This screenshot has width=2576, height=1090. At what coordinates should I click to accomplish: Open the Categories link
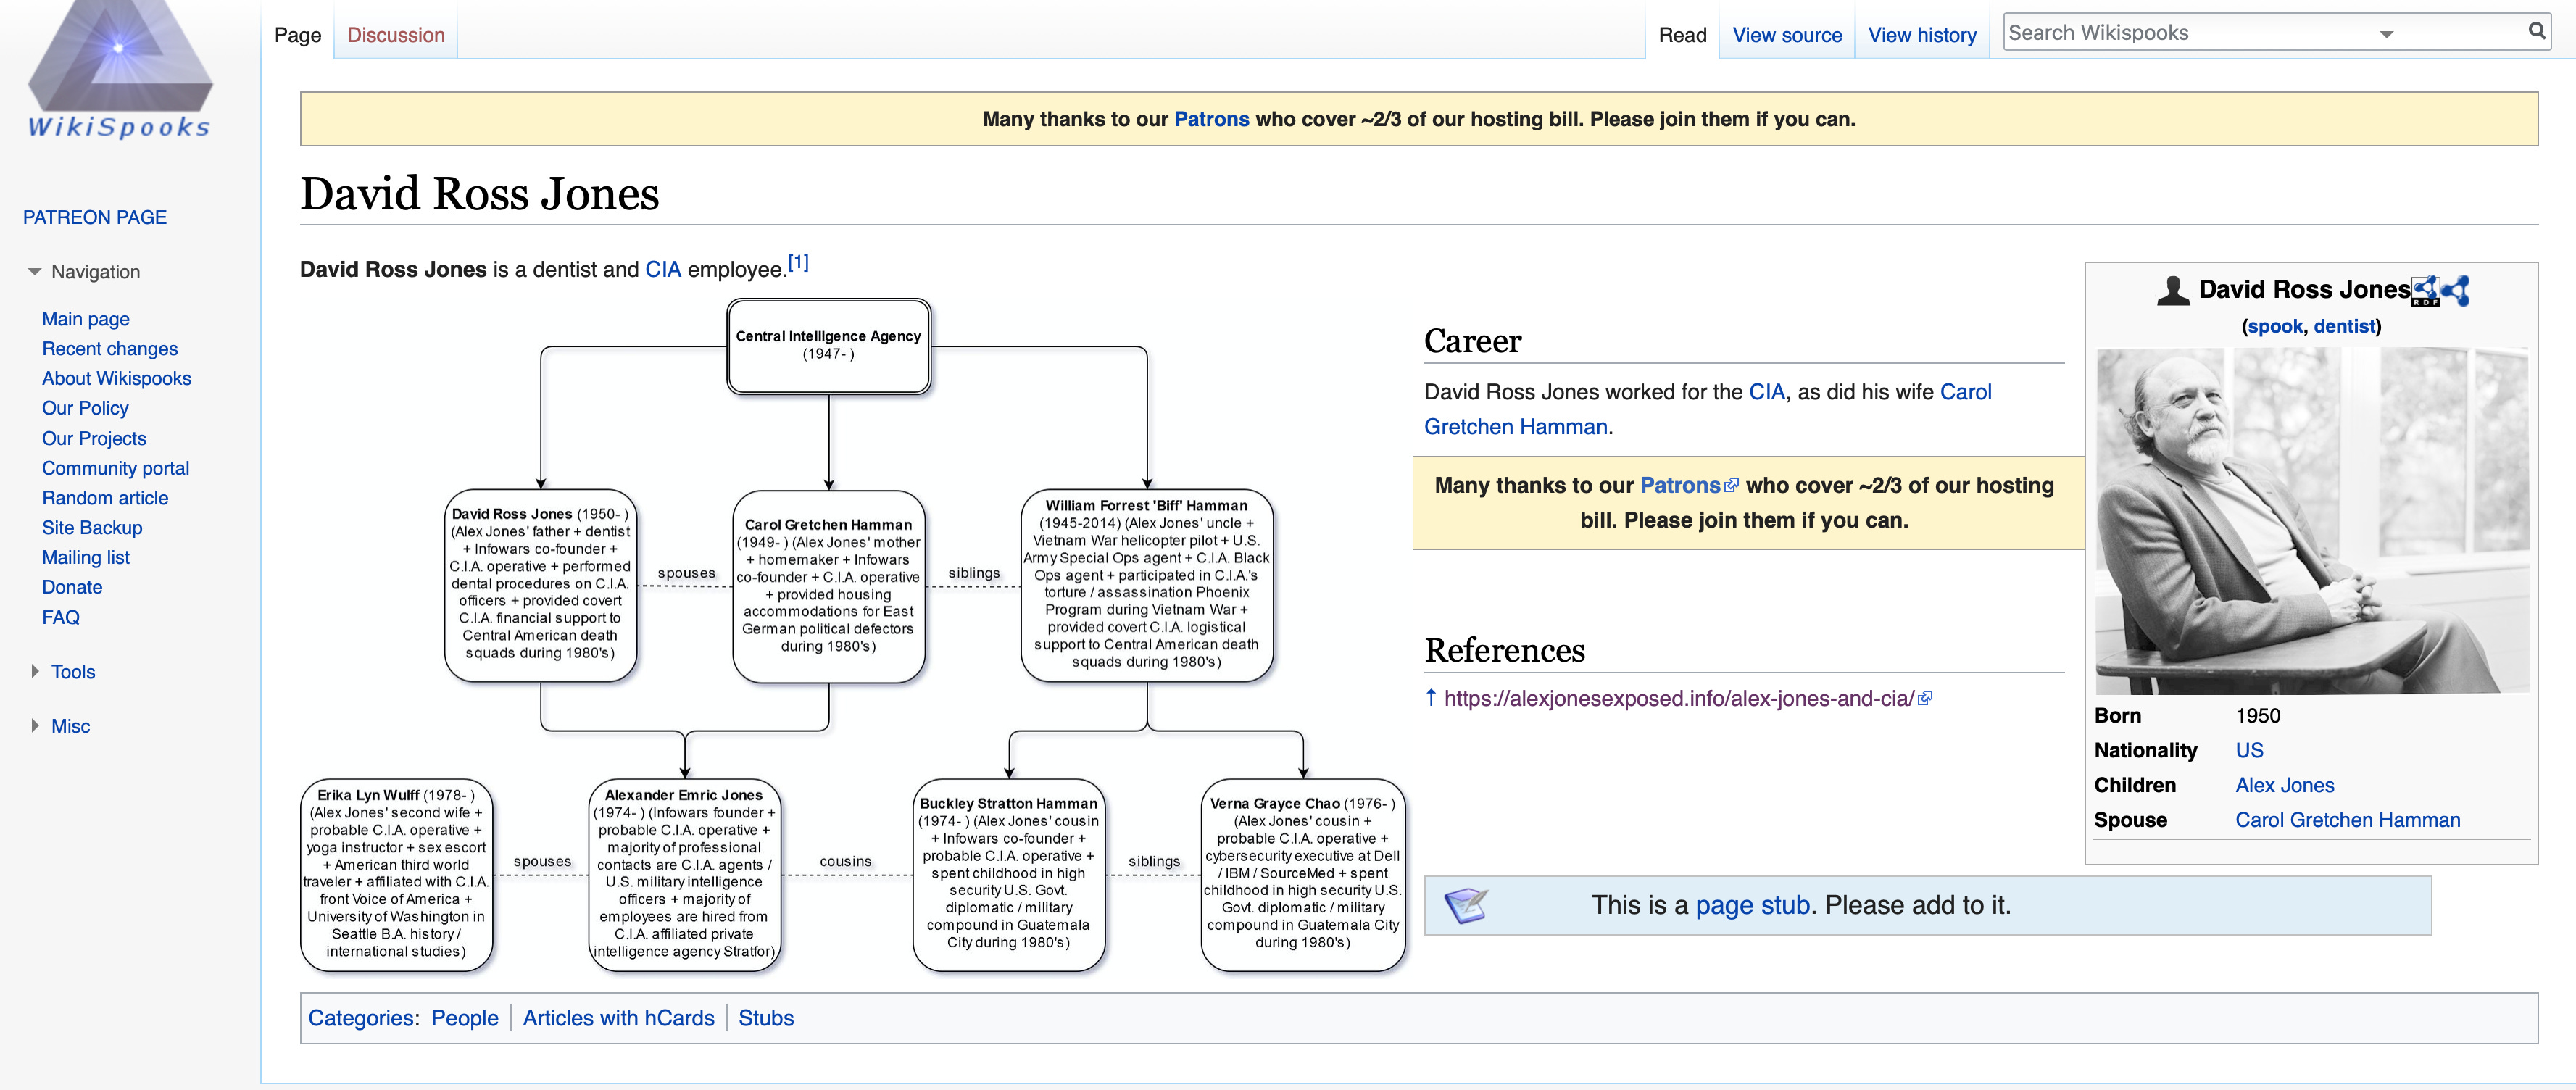361,1018
